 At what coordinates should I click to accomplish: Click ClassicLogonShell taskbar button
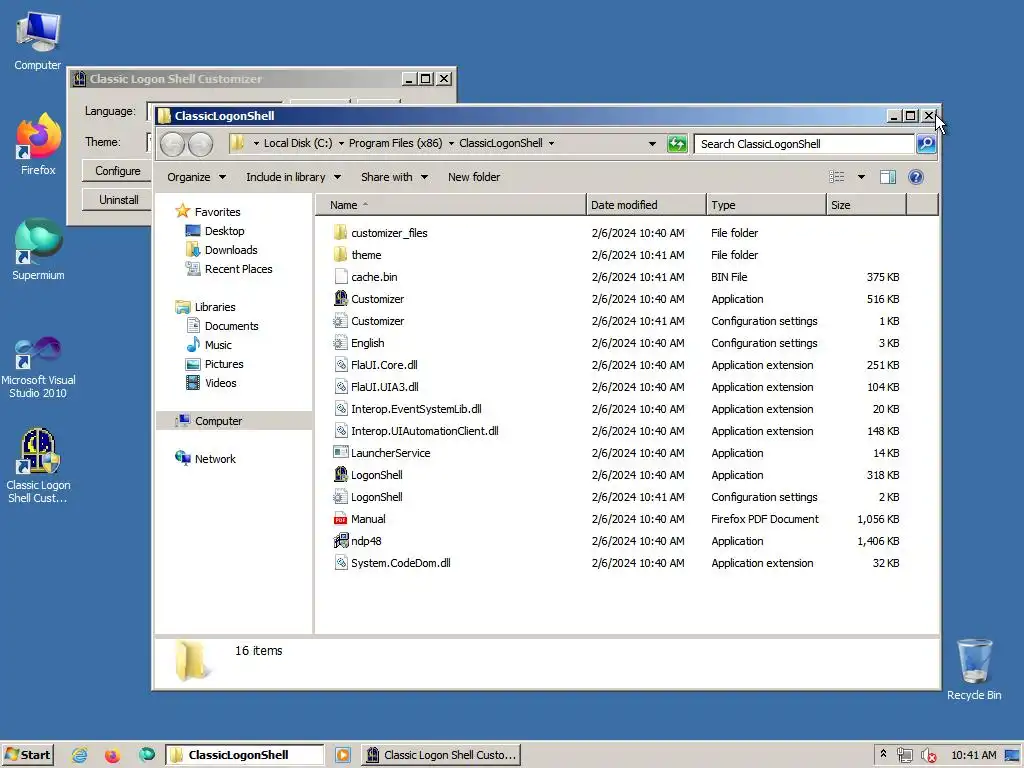point(244,756)
